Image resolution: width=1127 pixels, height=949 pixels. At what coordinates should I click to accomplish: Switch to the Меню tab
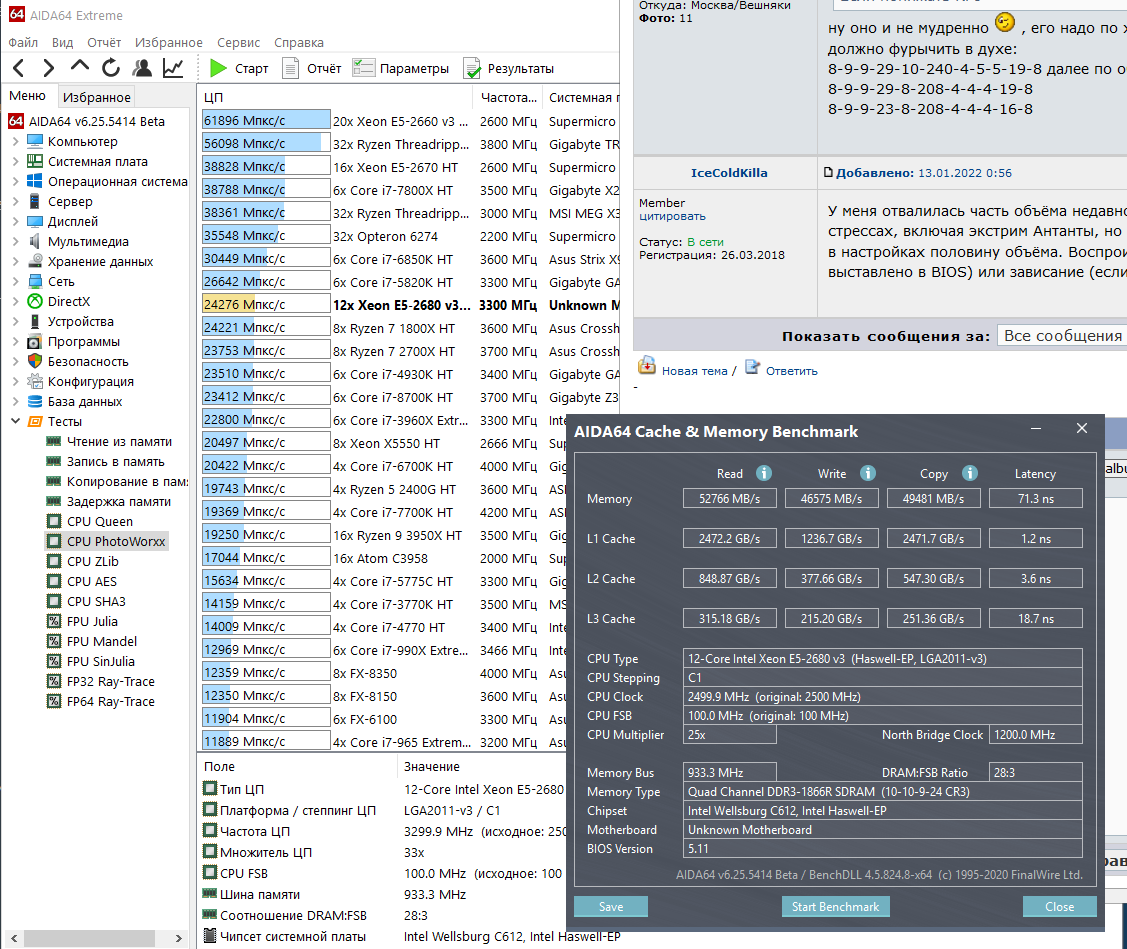[27, 96]
